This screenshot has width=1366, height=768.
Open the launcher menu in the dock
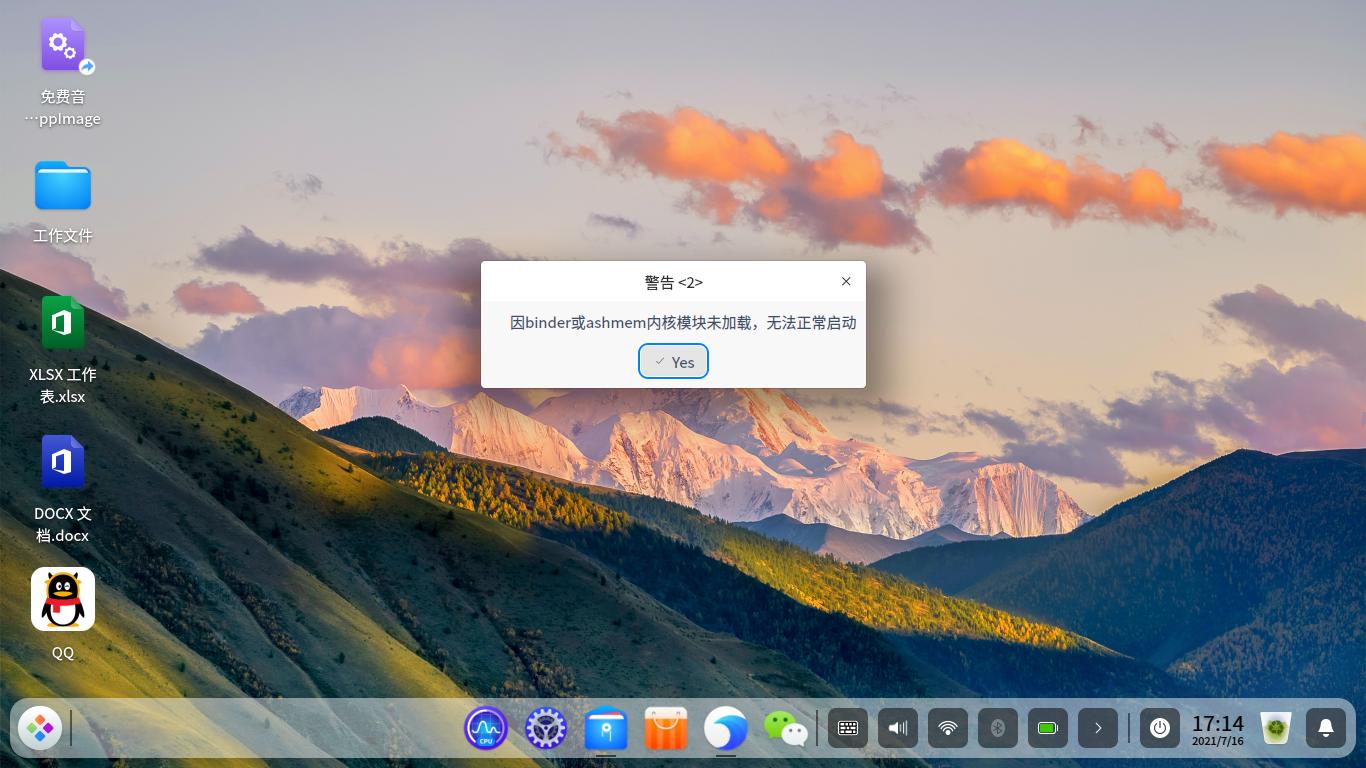40,728
